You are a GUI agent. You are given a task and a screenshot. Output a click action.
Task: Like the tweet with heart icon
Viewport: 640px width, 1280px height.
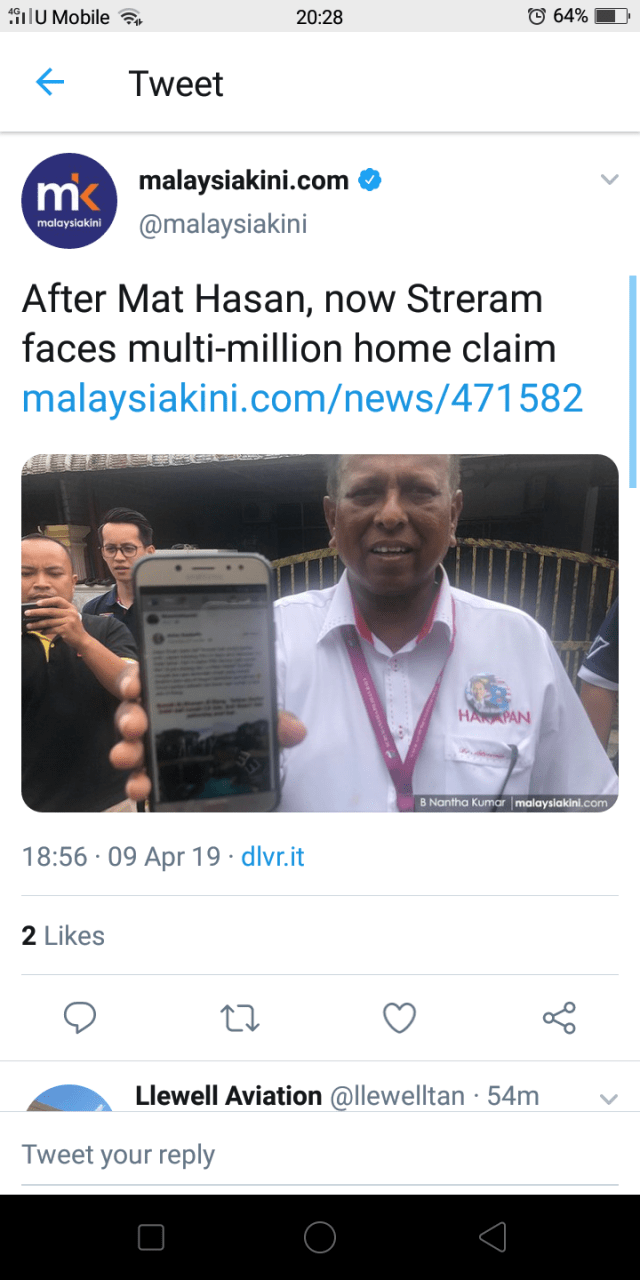point(399,1018)
